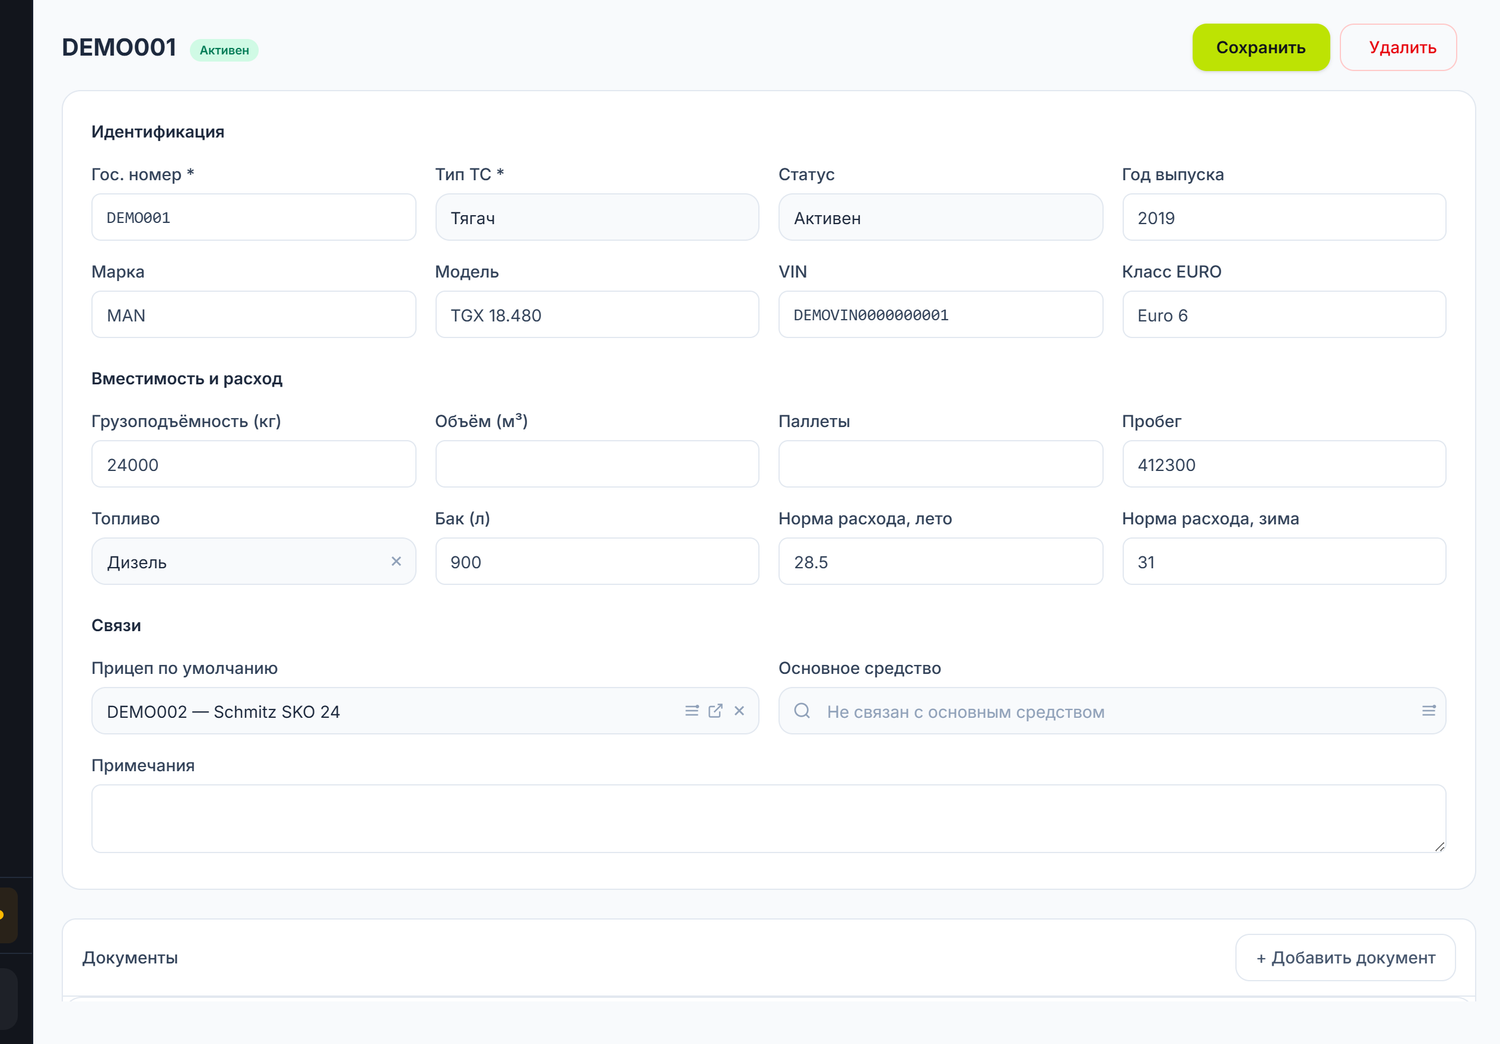
Task: Click the empty Объём (м³) field
Action: tap(597, 464)
